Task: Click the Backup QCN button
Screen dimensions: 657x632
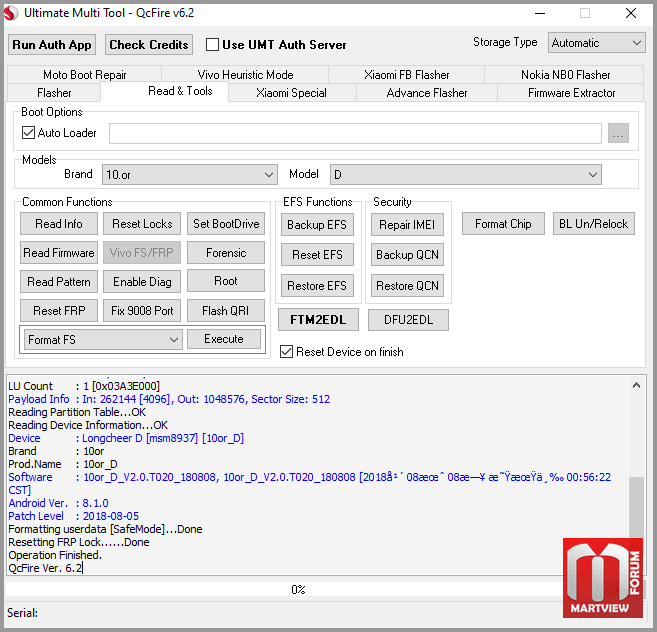Action: pyautogui.click(x=407, y=255)
